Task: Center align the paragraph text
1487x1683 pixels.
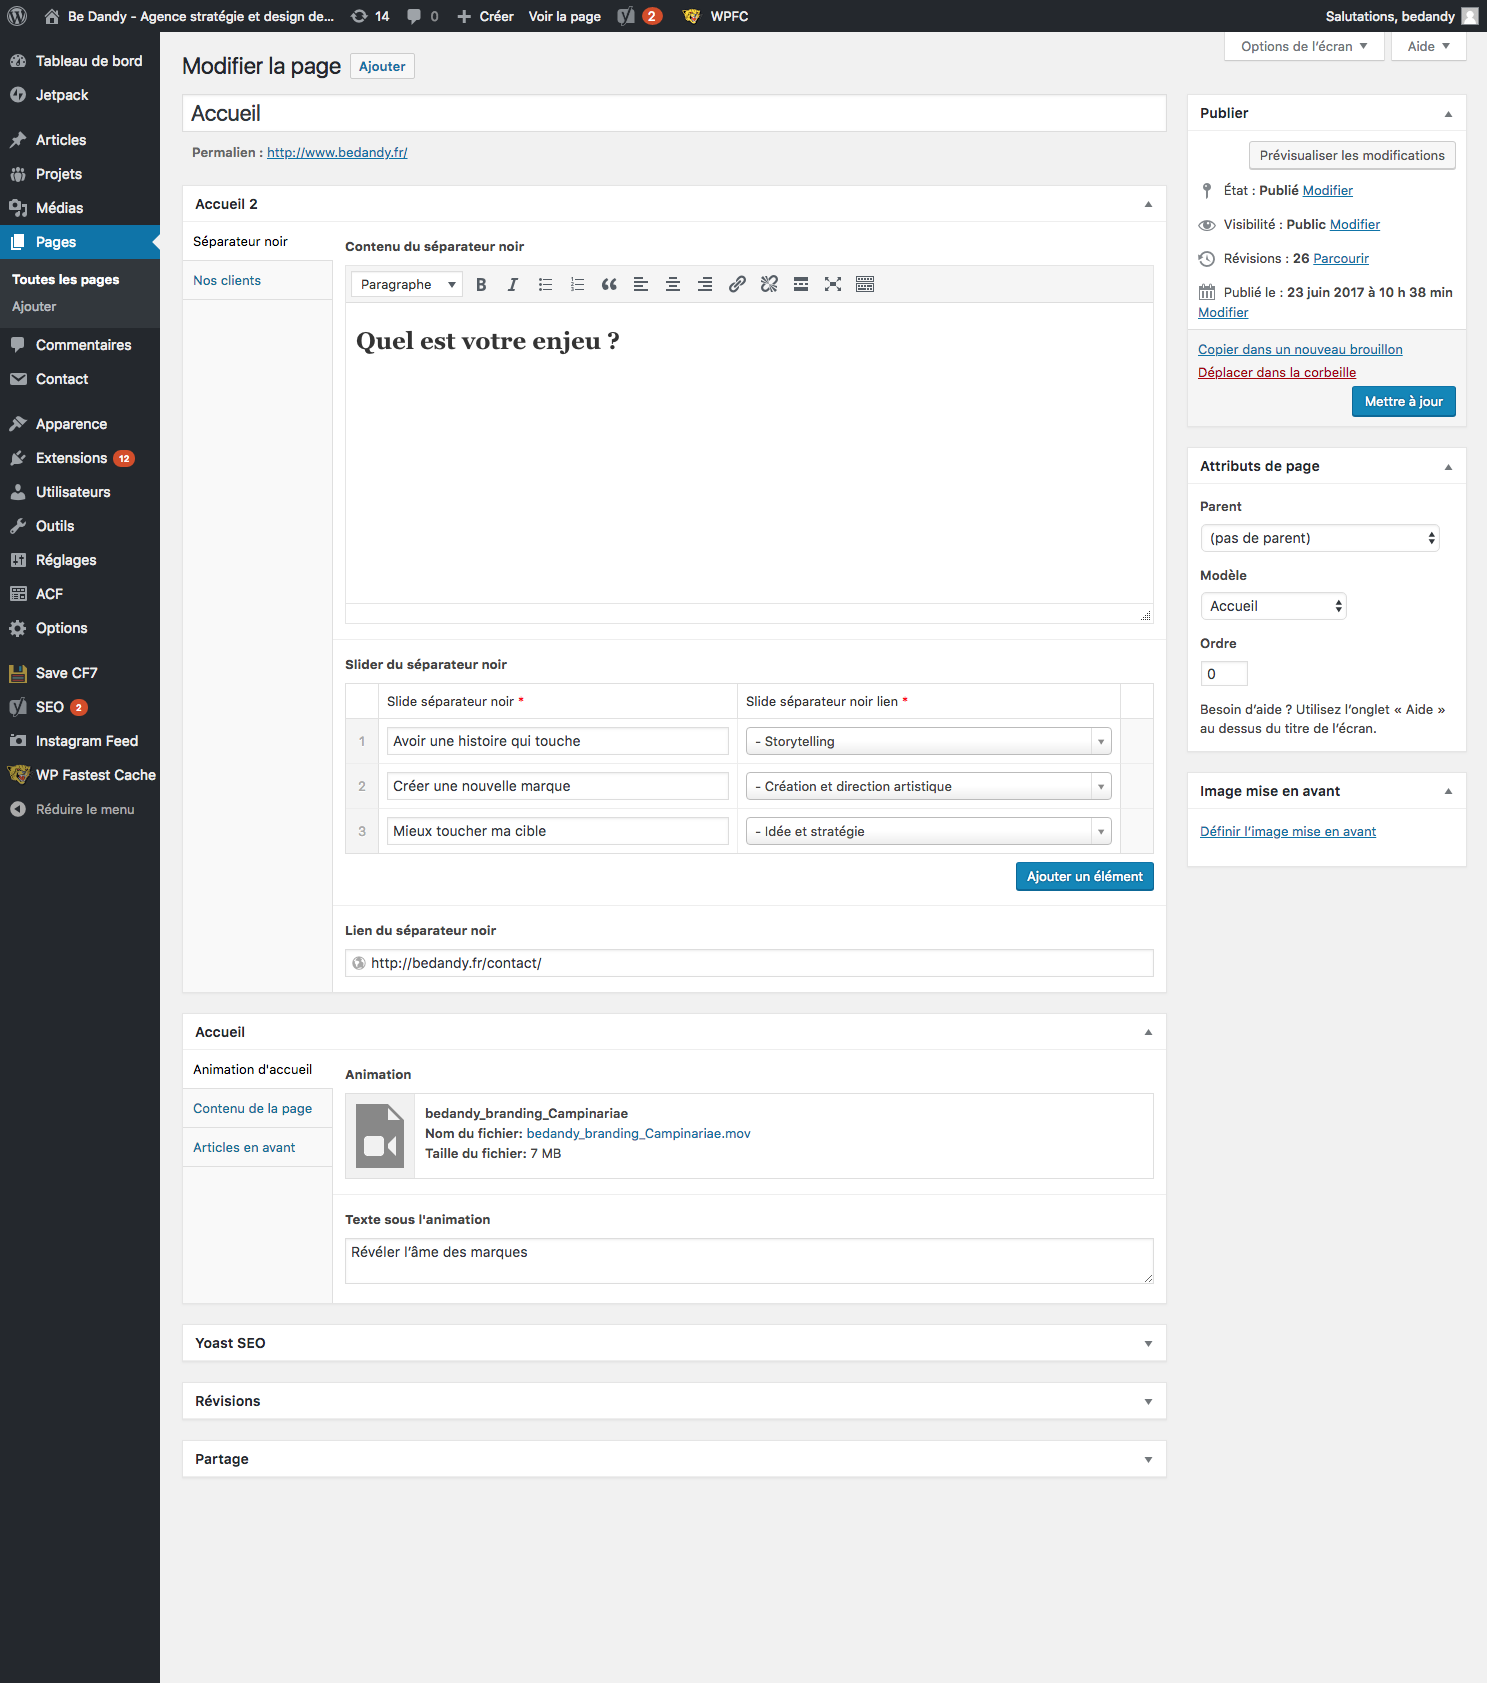Action: 673,285
